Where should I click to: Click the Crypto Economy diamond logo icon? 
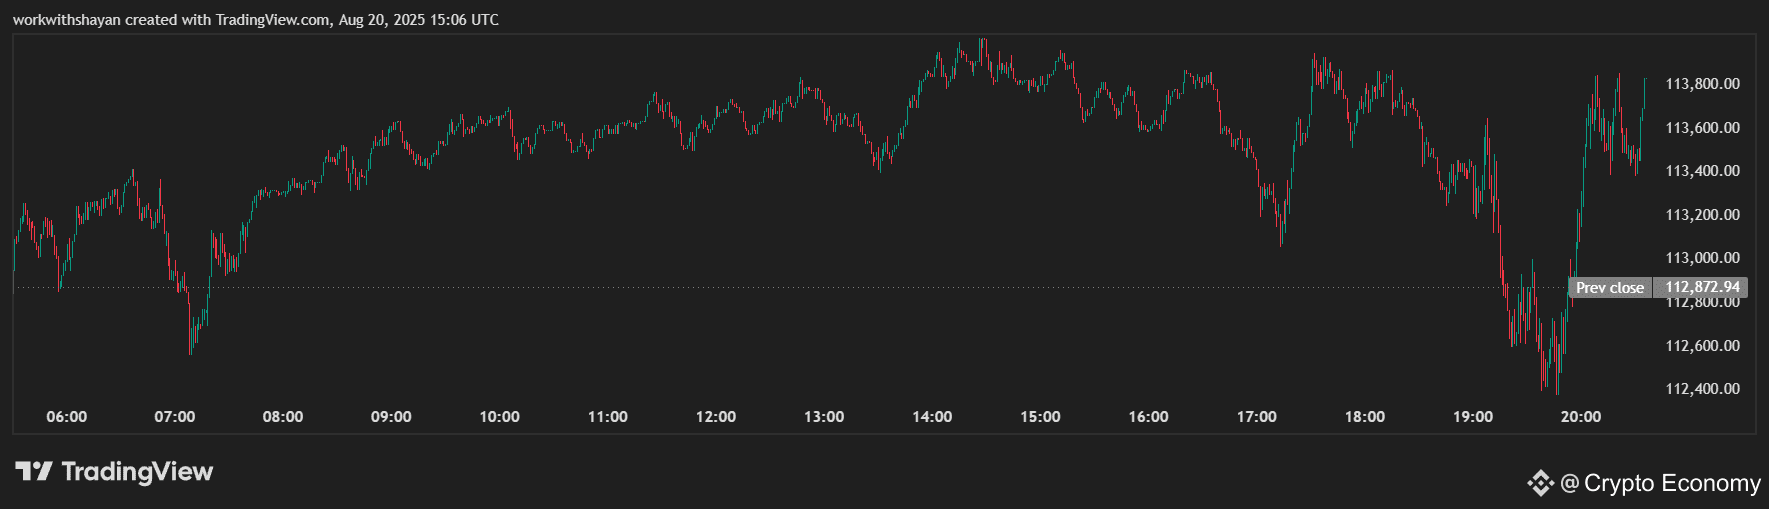click(1540, 483)
